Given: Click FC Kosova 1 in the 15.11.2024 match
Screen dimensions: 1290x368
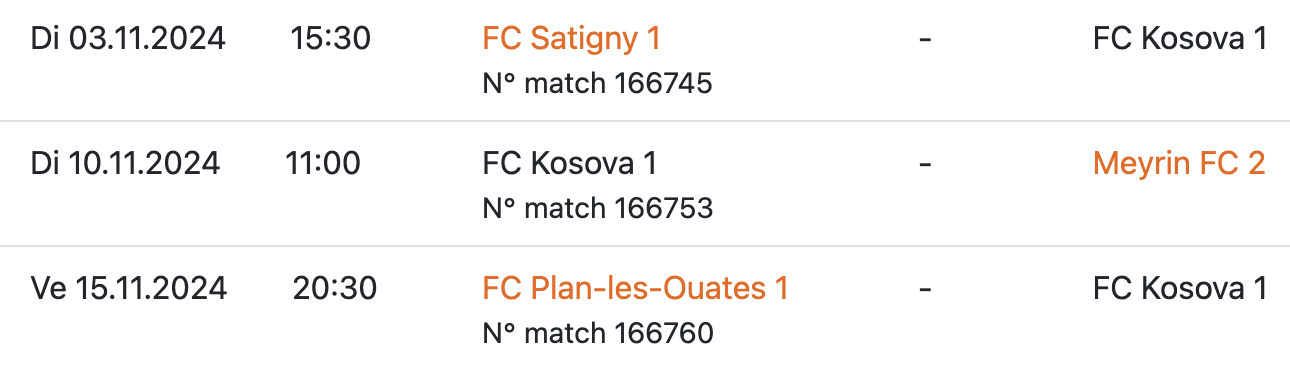Looking at the screenshot, I should click(x=1180, y=288).
